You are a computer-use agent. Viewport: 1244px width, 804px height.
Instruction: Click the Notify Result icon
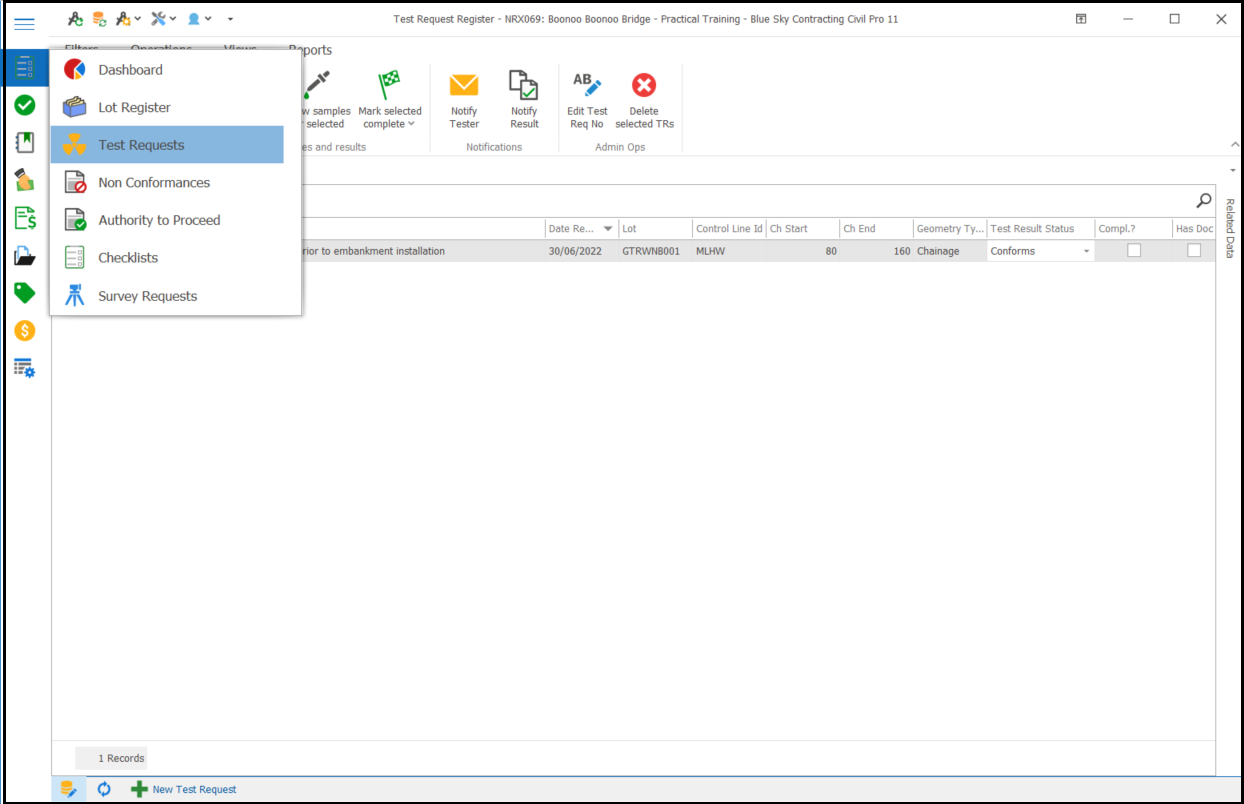coord(524,86)
